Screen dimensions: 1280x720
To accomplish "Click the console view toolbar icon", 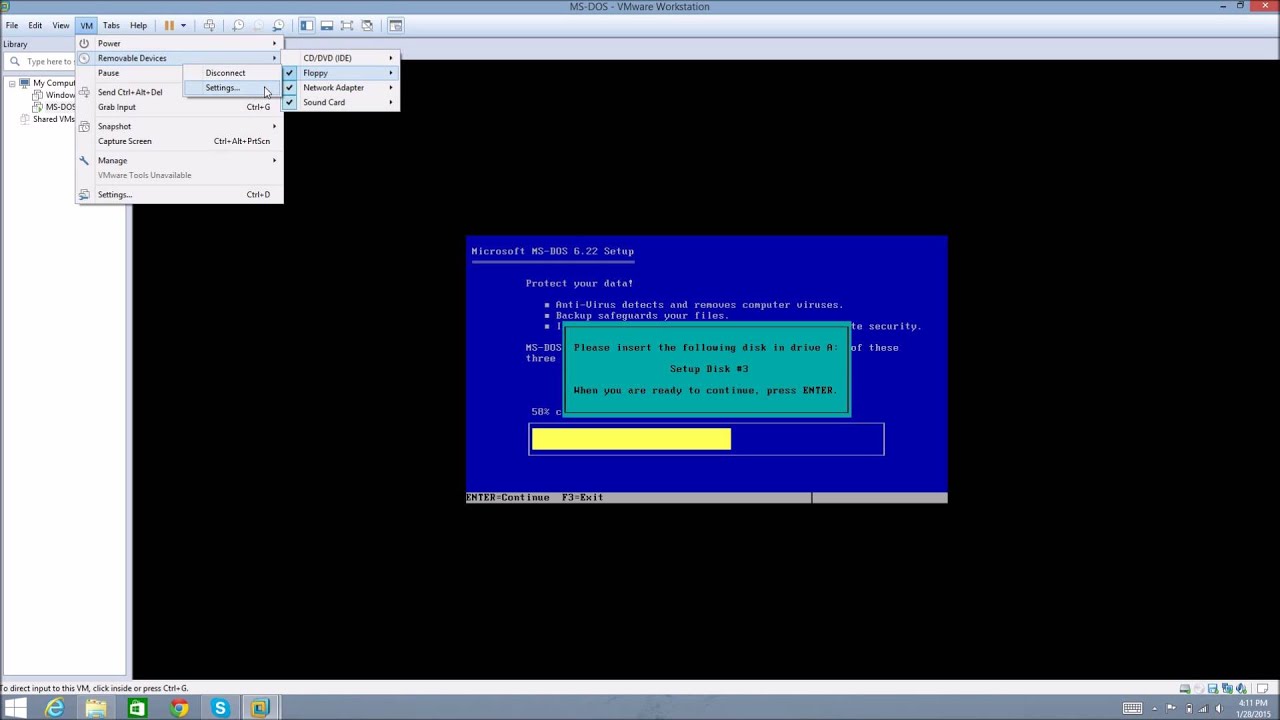I will pos(396,25).
